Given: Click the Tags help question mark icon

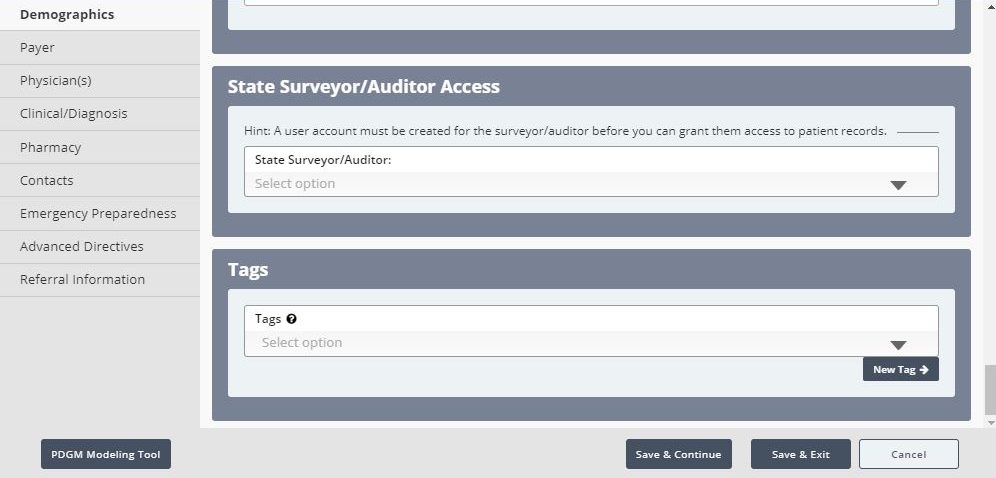Looking at the screenshot, I should pos(291,319).
